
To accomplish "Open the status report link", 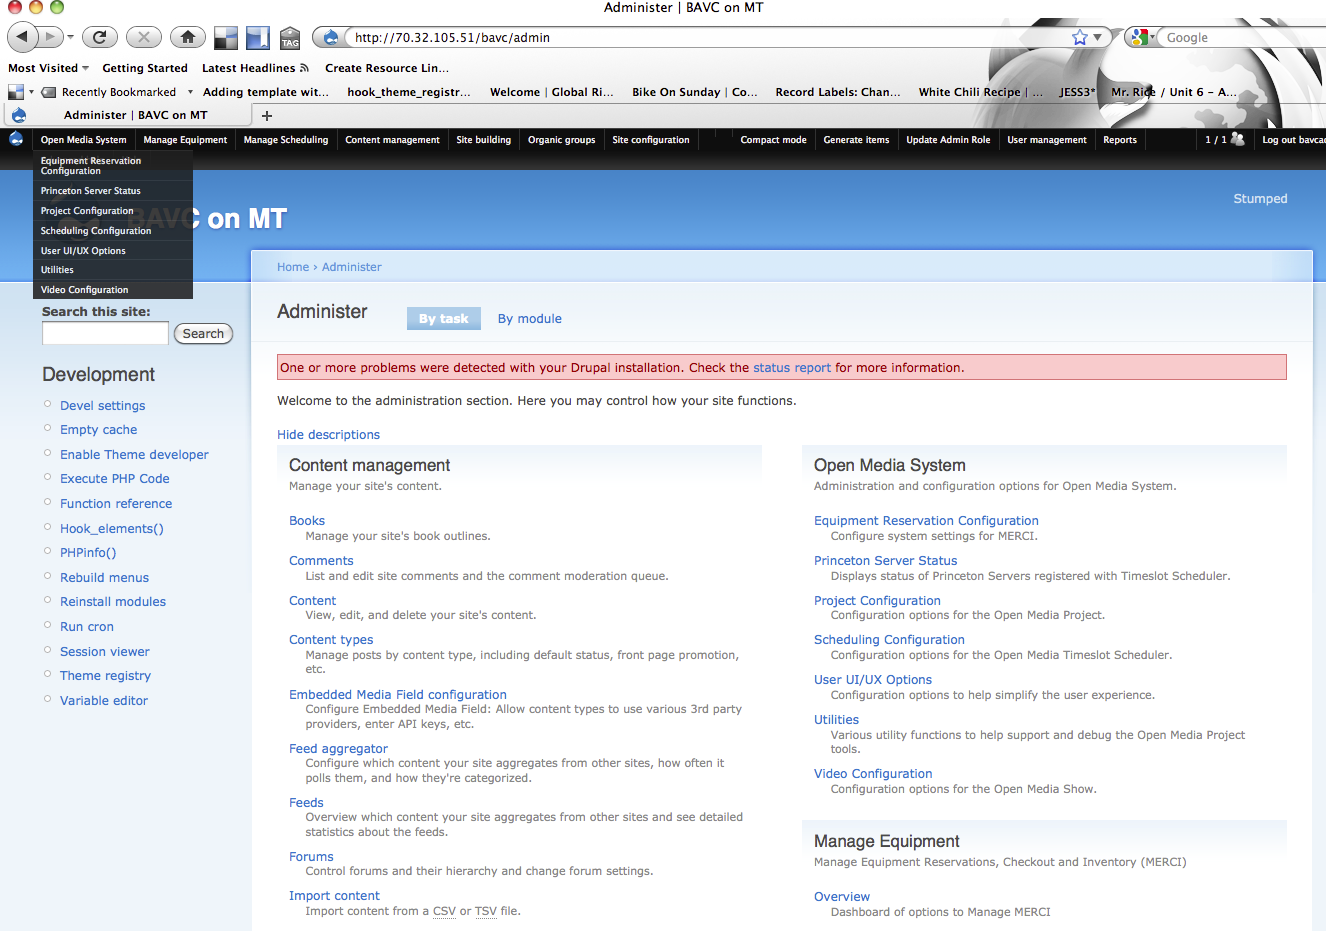I will pyautogui.click(x=792, y=367).
